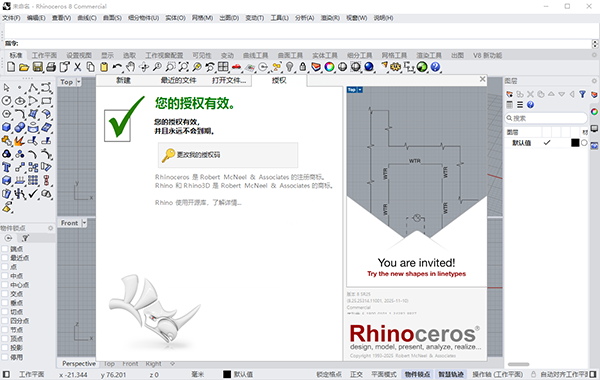The image size is (600, 380).
Task: Click the blue Help question mark in toolbar
Action: (435, 67)
